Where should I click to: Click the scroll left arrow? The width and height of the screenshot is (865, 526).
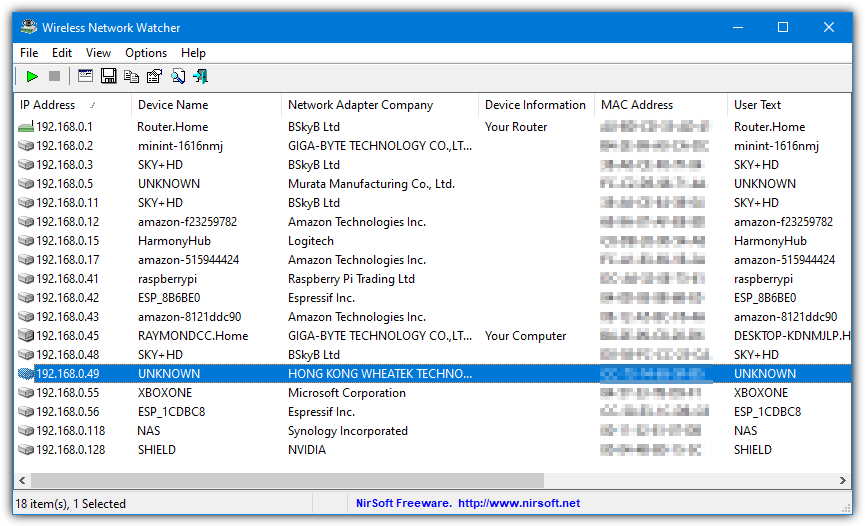[22, 480]
